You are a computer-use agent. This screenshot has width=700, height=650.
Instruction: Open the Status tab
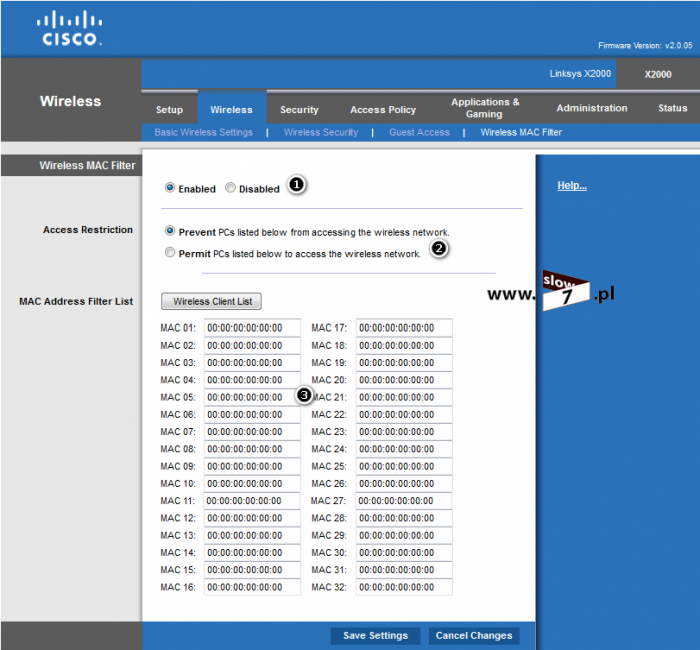(x=673, y=108)
